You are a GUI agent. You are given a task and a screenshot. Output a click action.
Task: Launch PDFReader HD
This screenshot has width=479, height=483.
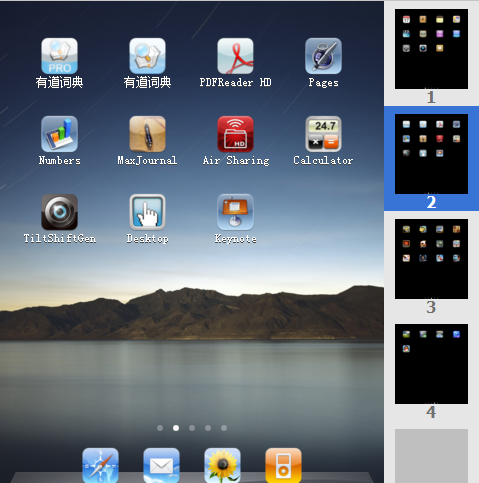pos(235,56)
